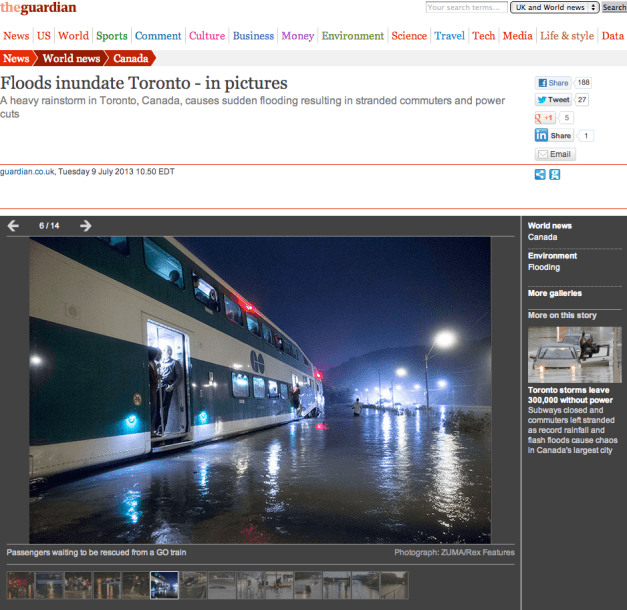Image resolution: width=627 pixels, height=610 pixels.
Task: Share on LinkedIn using the in button
Action: click(554, 136)
